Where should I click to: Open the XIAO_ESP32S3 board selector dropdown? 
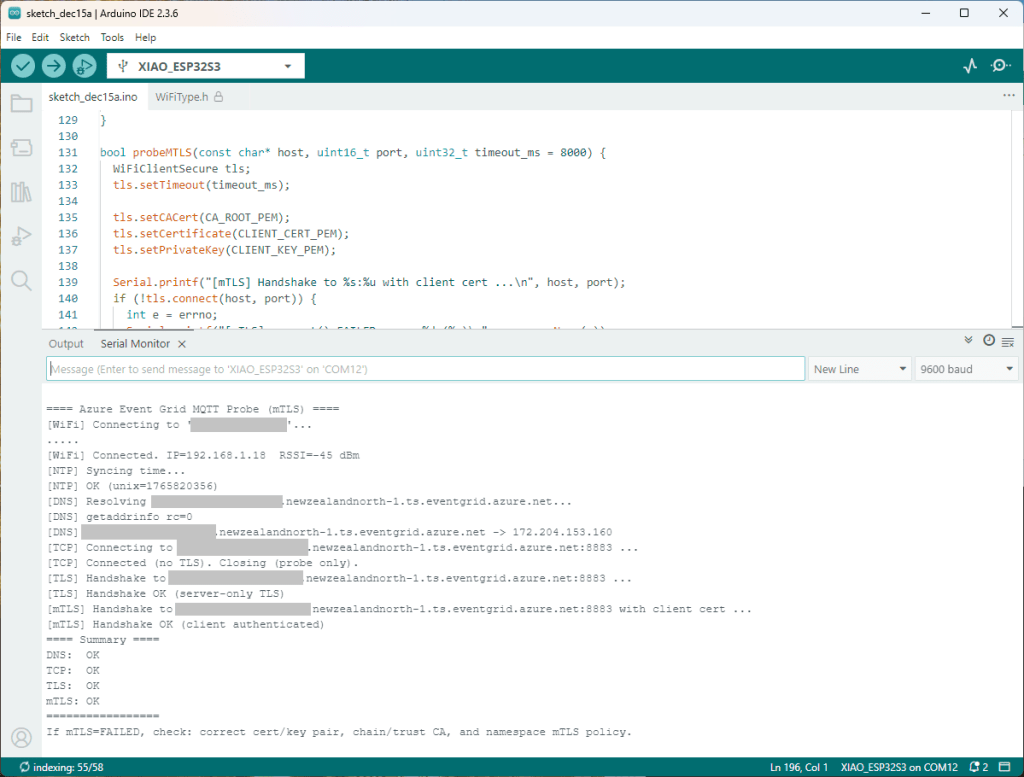click(205, 66)
